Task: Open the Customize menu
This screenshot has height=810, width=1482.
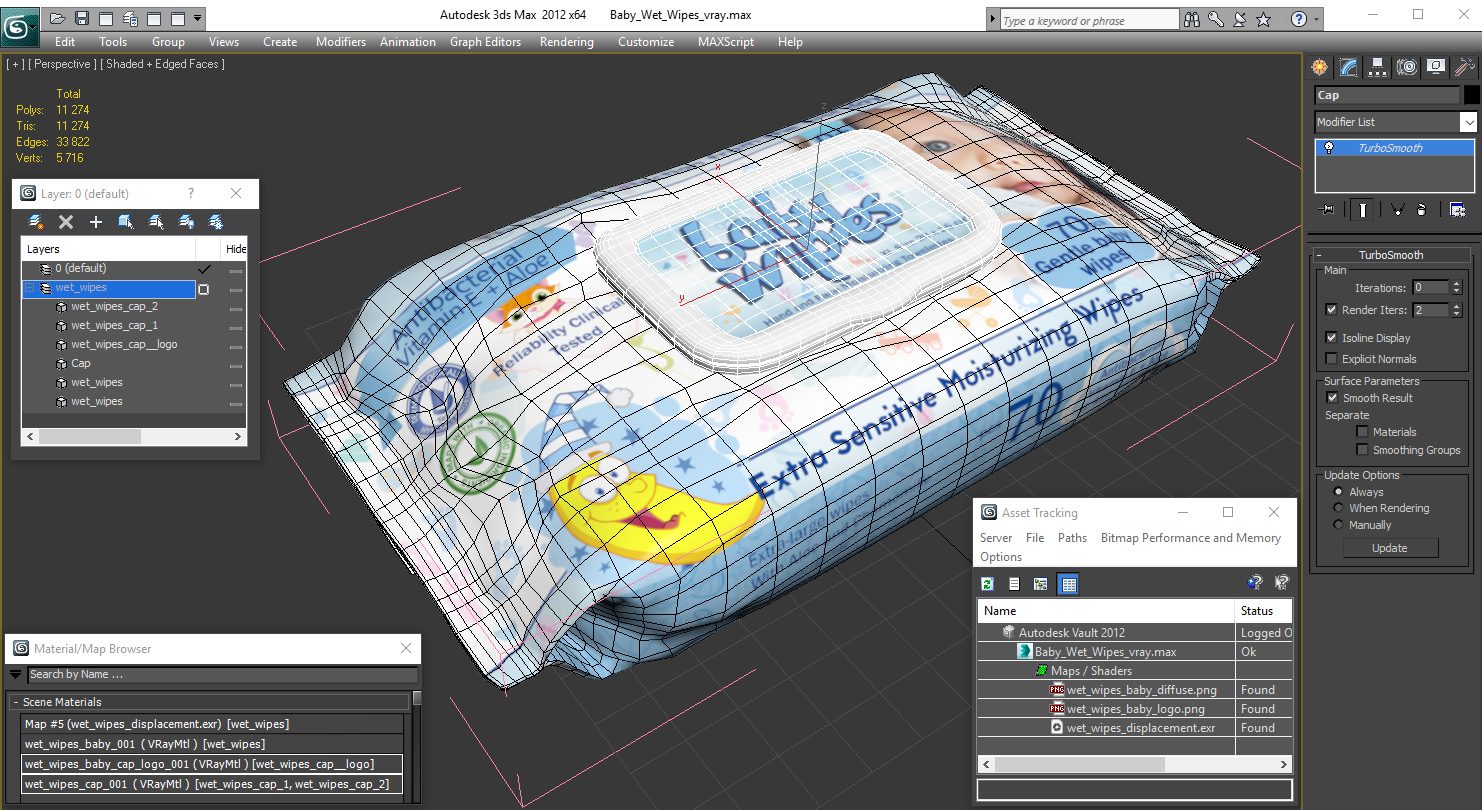Action: [646, 42]
